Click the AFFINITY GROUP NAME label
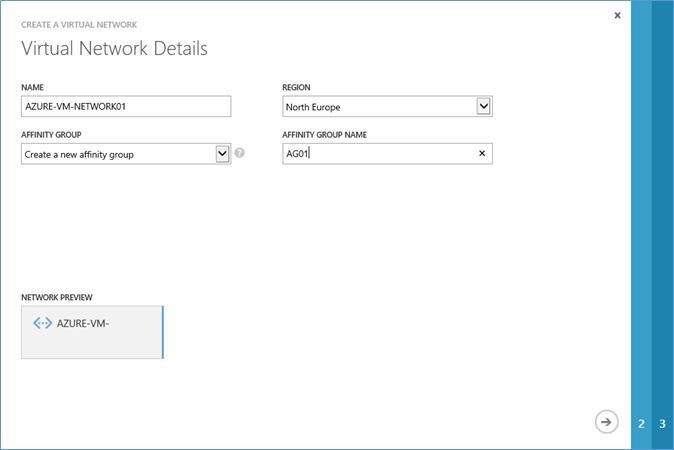The height and width of the screenshot is (450, 674). pos(325,135)
